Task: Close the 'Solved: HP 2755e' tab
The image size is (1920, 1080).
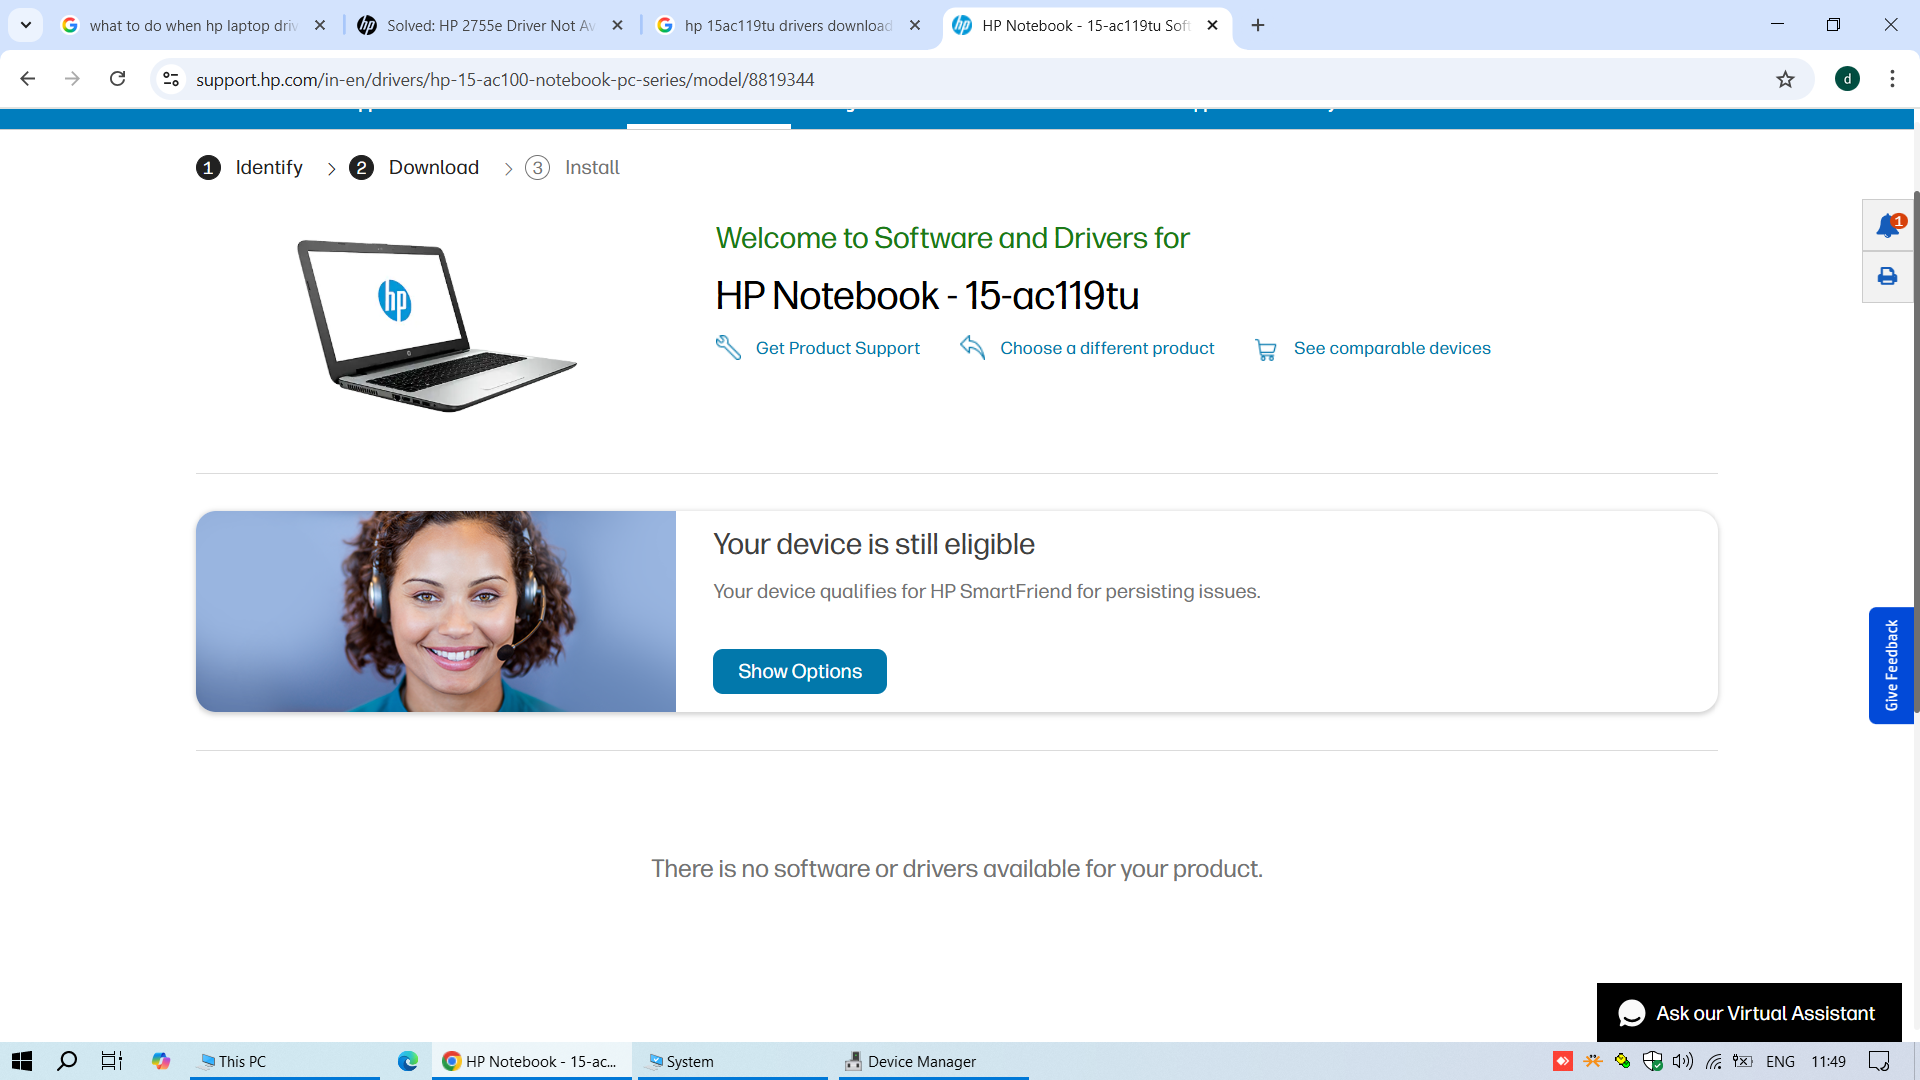Action: pos(617,25)
